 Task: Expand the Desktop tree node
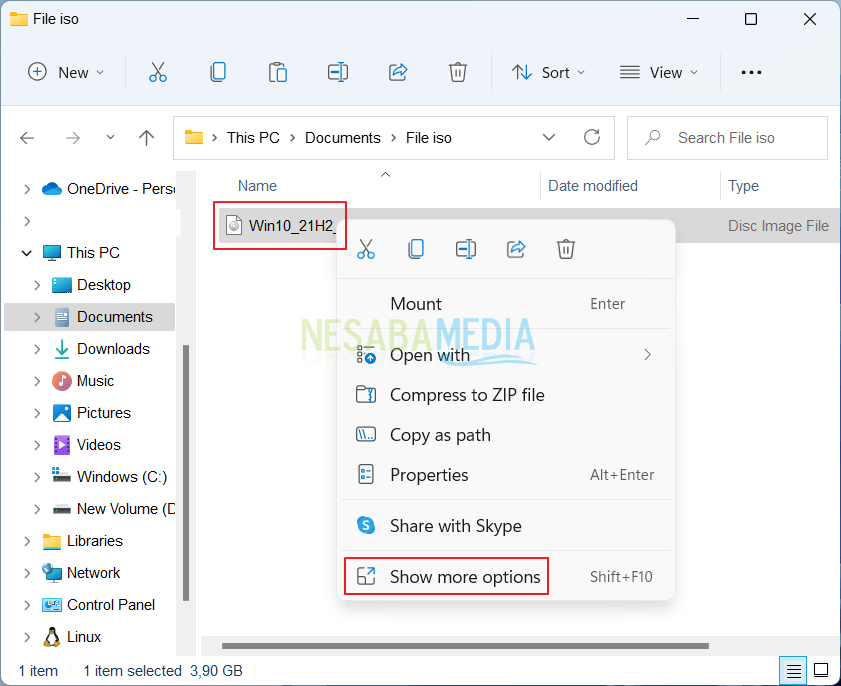pyautogui.click(x=37, y=285)
